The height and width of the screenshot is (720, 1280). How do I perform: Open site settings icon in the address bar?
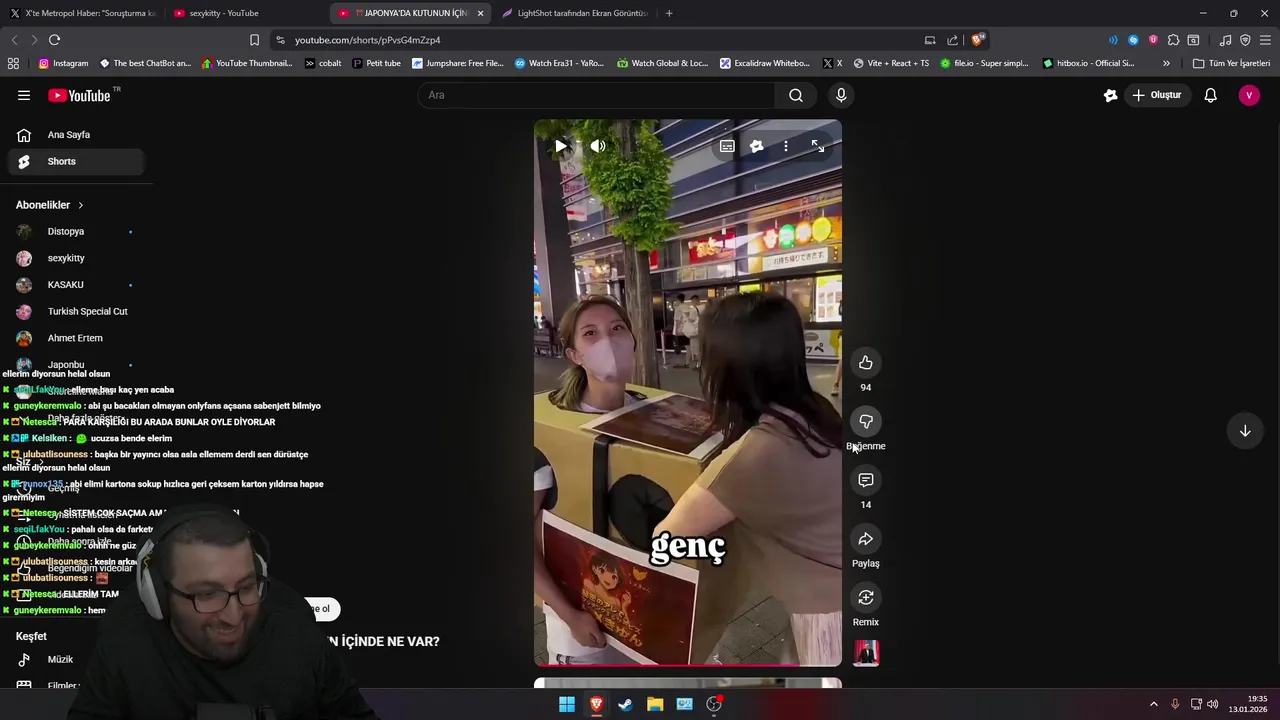tap(280, 40)
